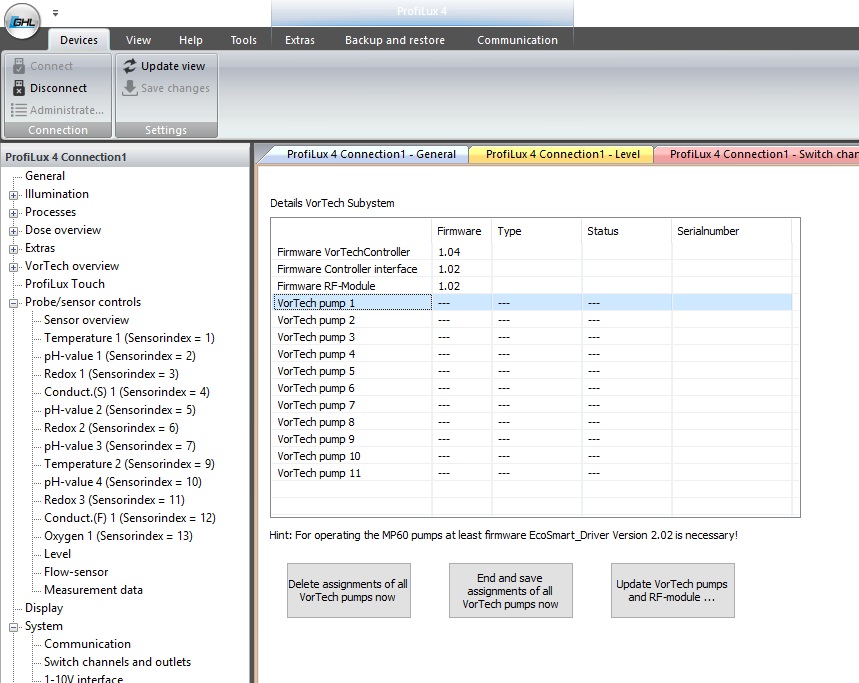Viewport: 859px width, 683px height.
Task: Select the ProfiLux 4 Connection1 - General tab
Action: coord(371,154)
